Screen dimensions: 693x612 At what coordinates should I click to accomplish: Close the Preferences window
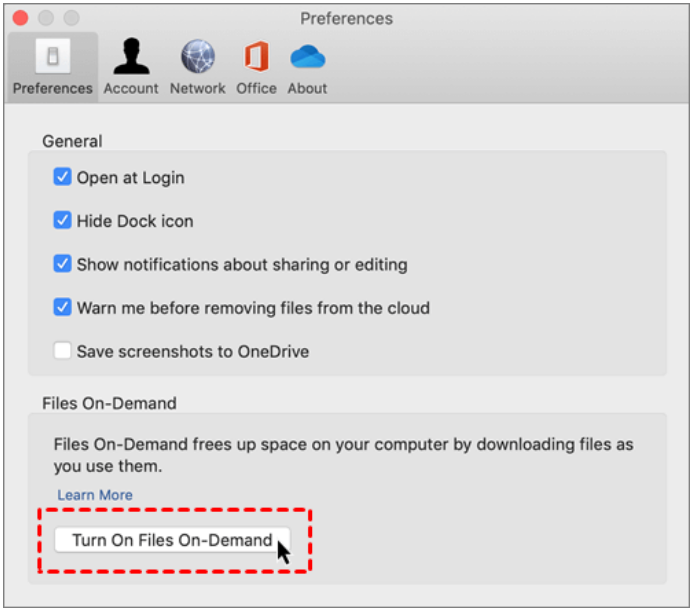pos(20,18)
